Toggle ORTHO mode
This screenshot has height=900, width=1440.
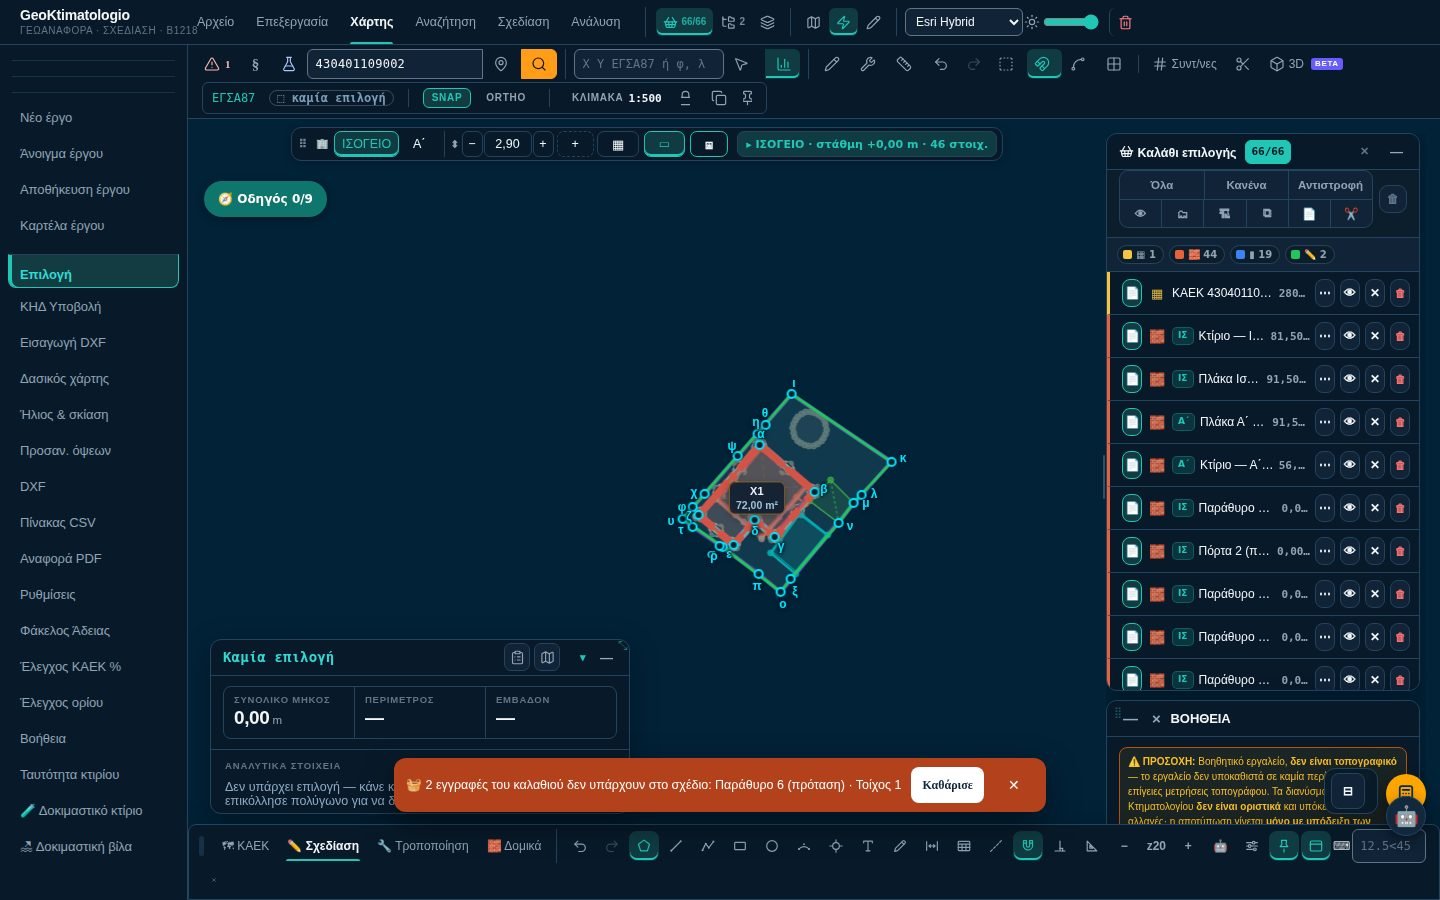click(506, 98)
